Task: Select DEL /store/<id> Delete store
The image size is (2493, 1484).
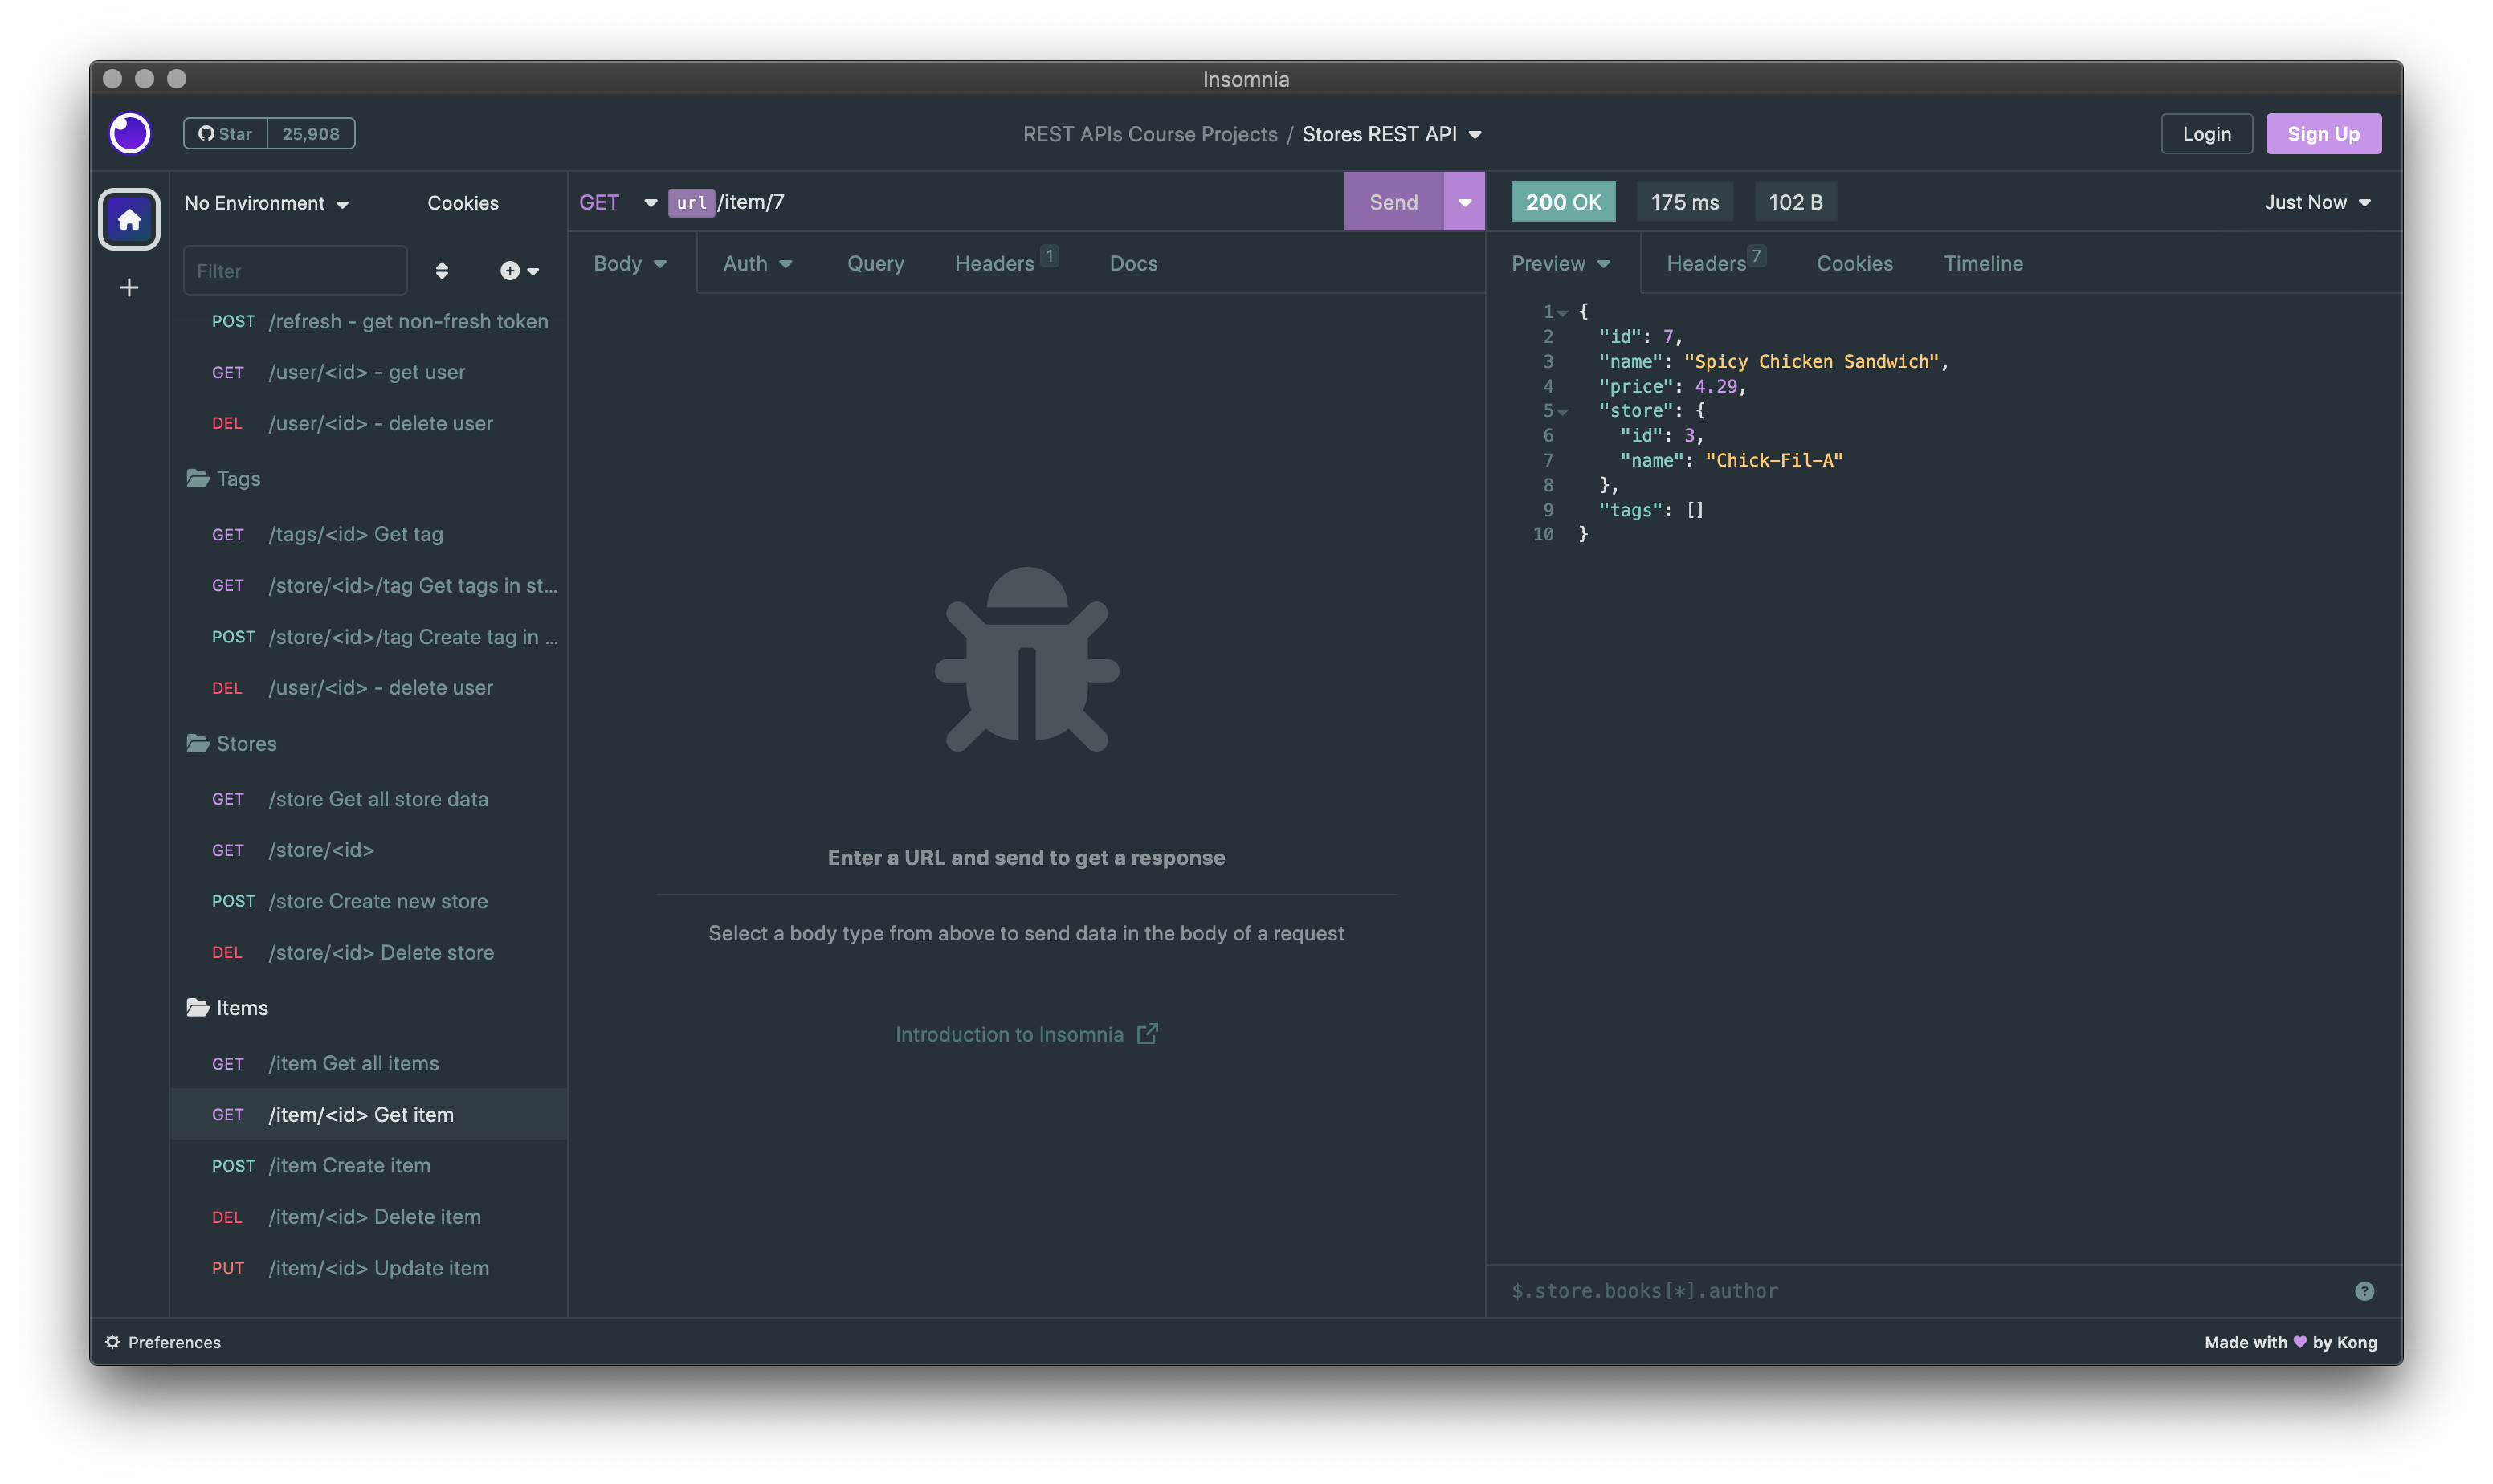Action: tap(368, 952)
